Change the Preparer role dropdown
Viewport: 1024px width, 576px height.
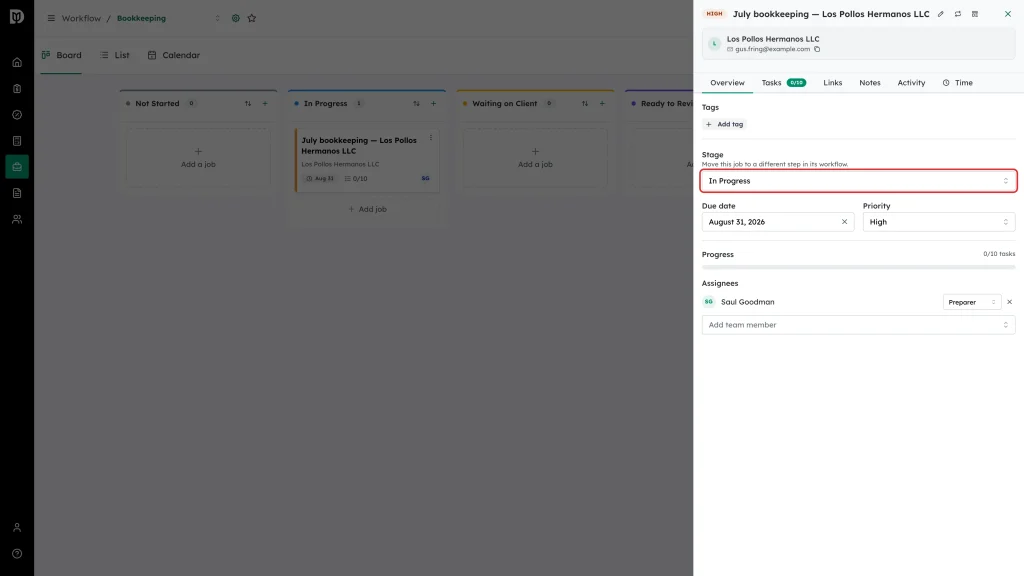[972, 302]
